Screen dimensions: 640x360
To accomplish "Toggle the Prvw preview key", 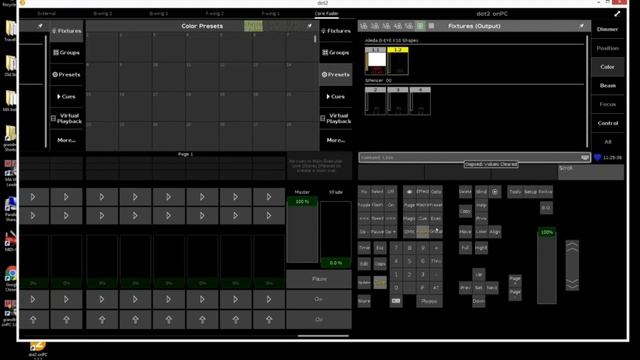I will point(482,218).
